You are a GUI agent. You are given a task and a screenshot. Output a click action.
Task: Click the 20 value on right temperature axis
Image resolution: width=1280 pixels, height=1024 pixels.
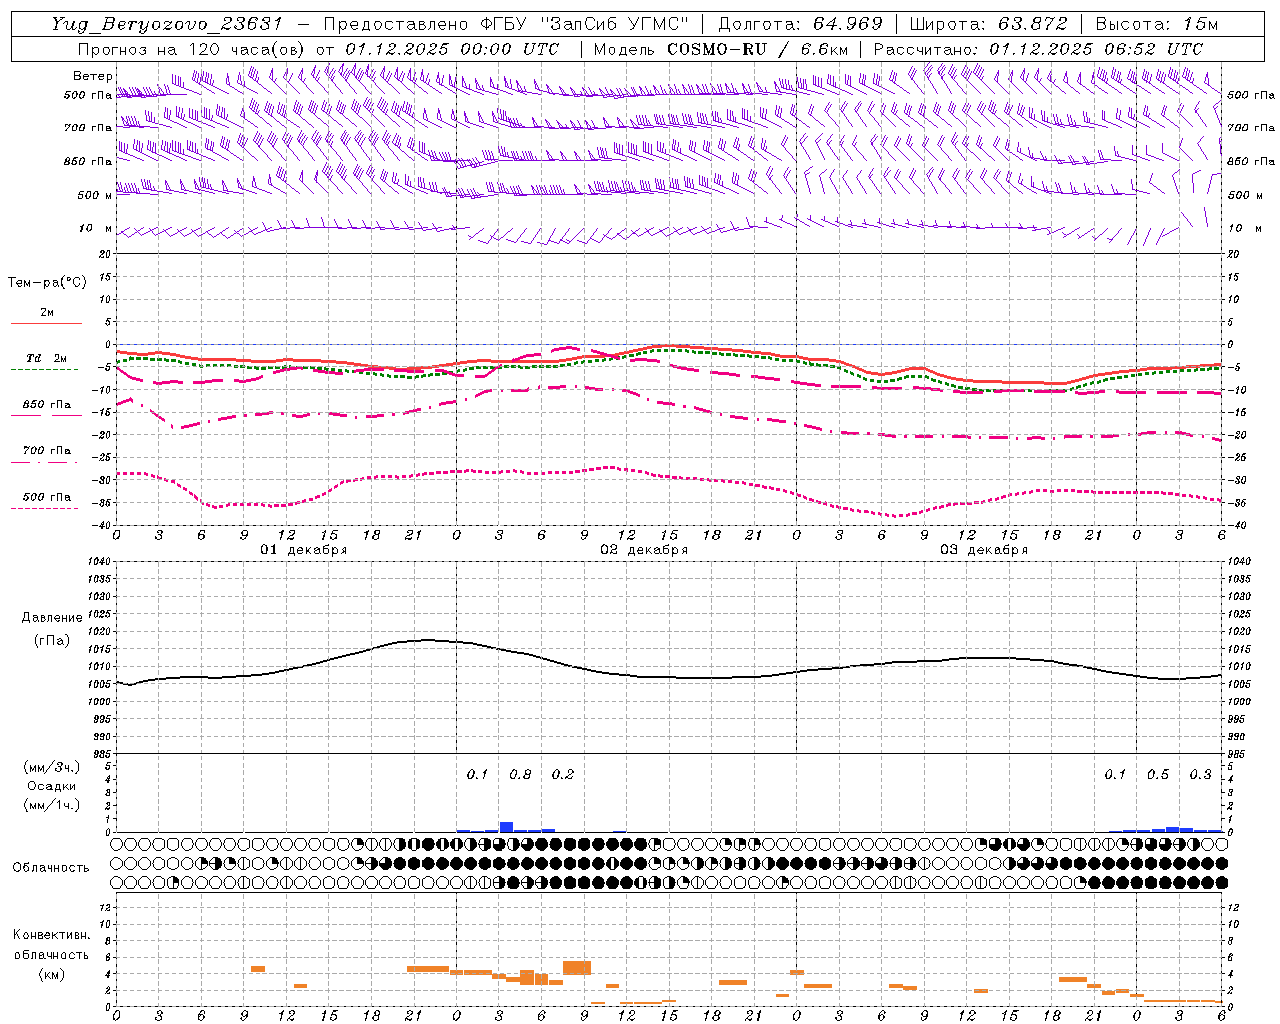(1234, 254)
